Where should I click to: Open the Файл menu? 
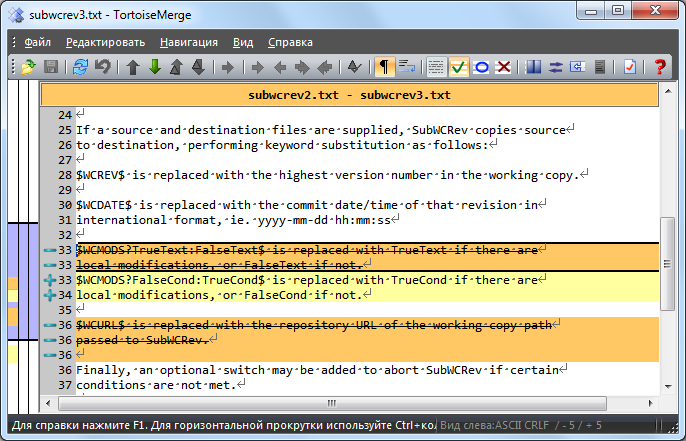click(x=38, y=42)
